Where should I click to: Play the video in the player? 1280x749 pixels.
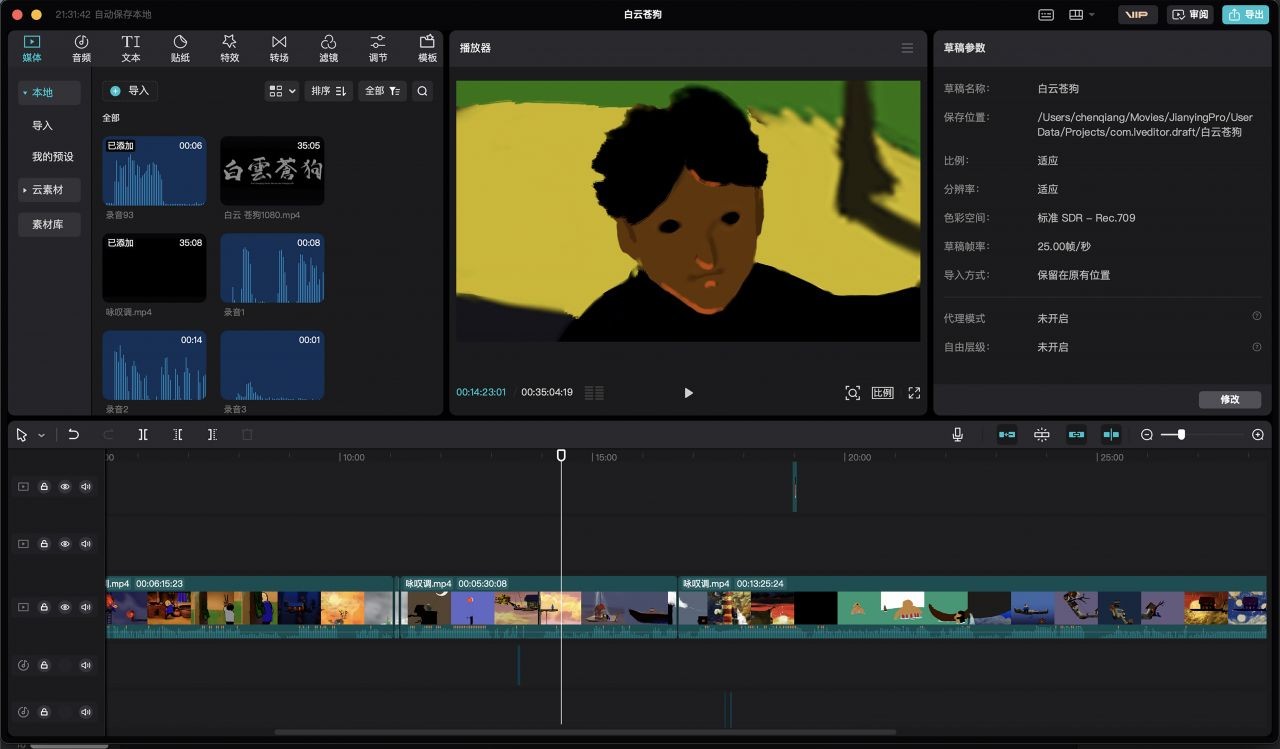coord(688,393)
